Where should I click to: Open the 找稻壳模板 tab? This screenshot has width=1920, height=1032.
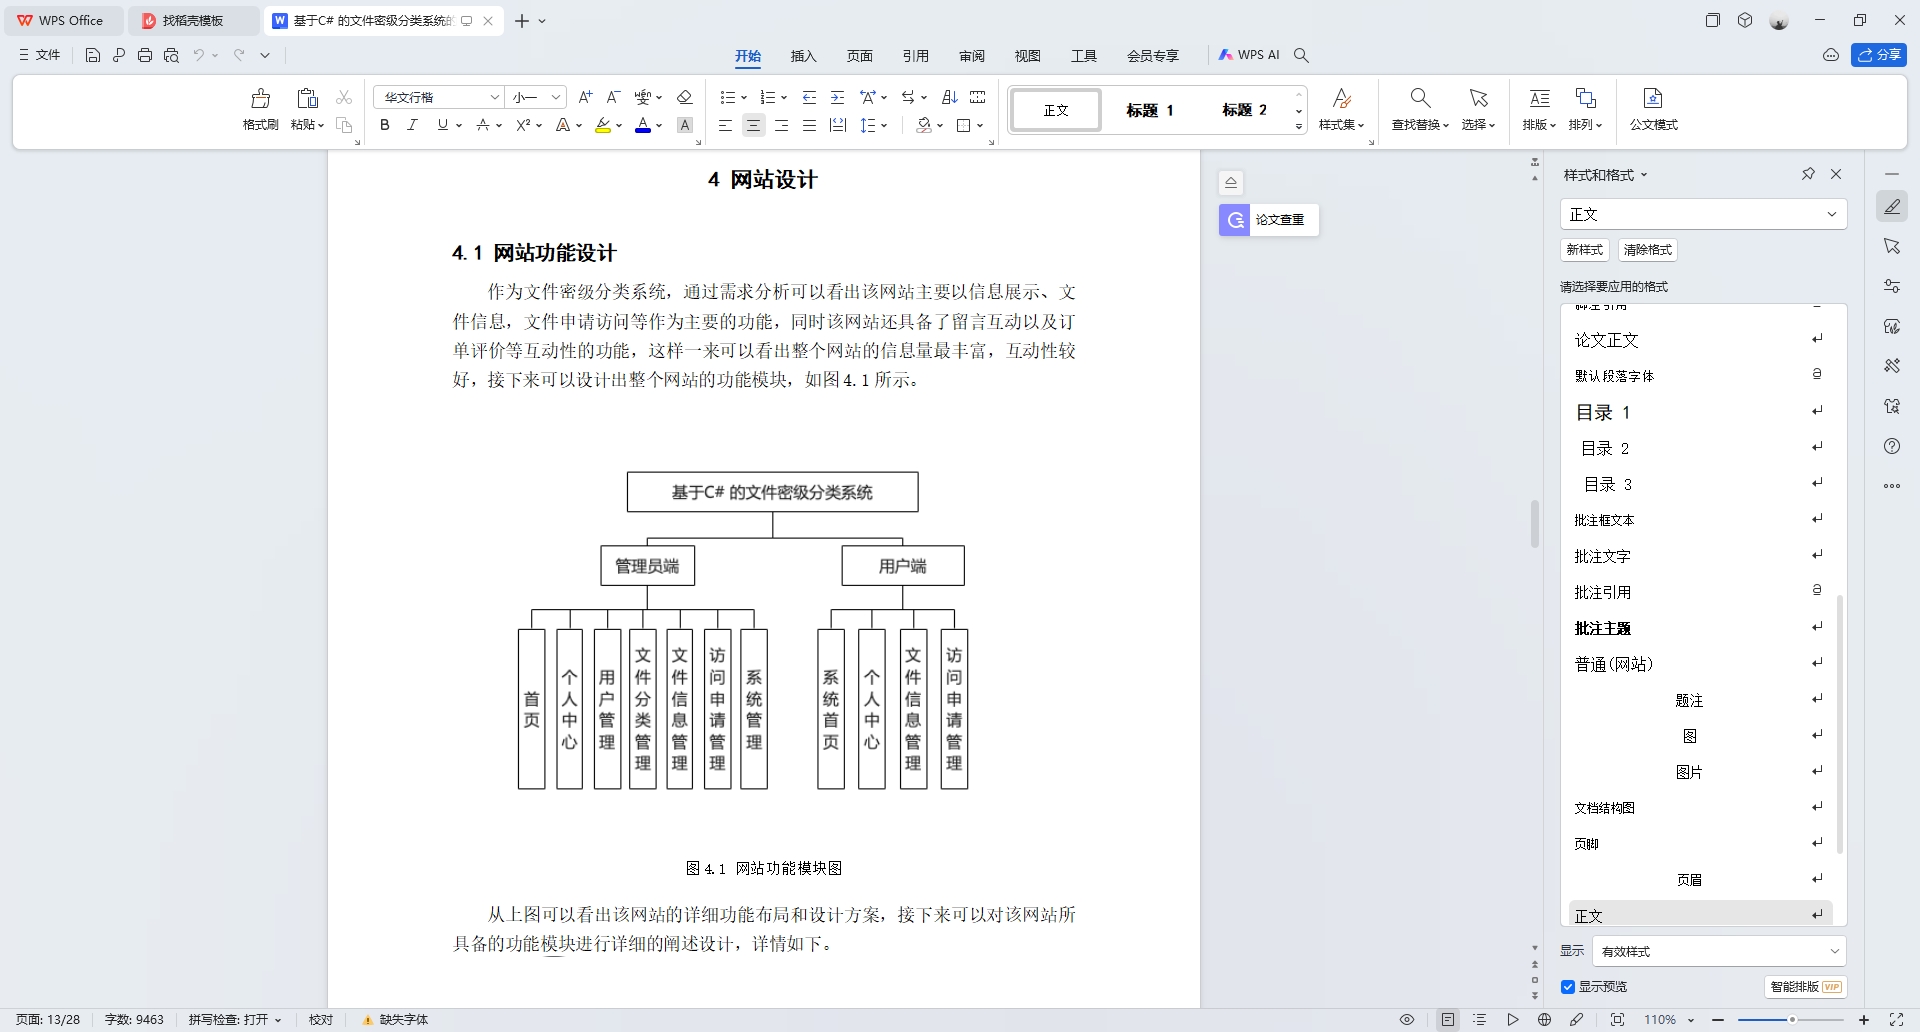click(193, 20)
